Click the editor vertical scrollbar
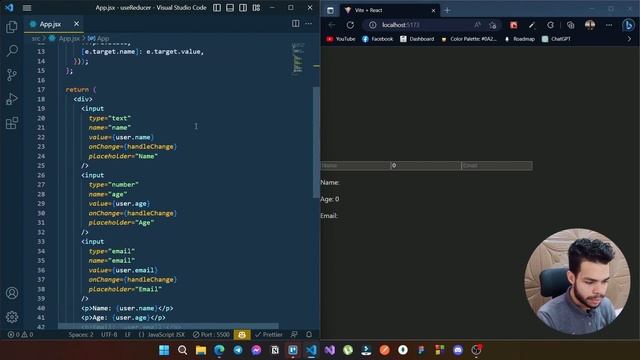640x360 pixels. 316,142
